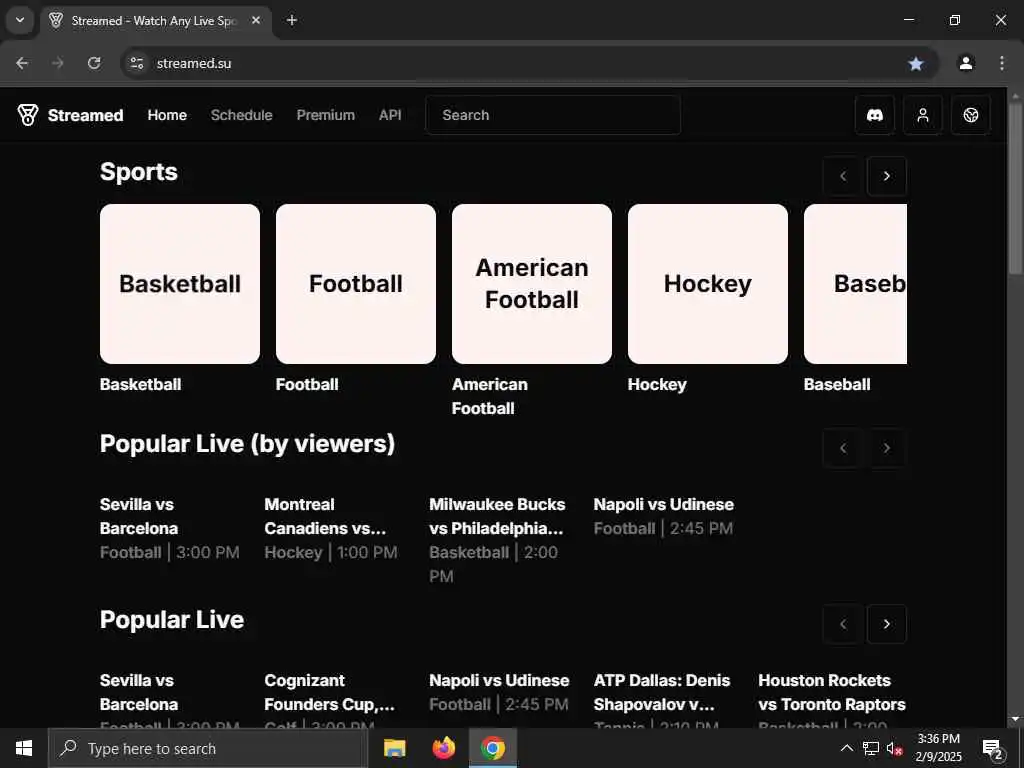Click previous arrow in Popular Live section
Screen dimensions: 1024x768
click(842, 624)
